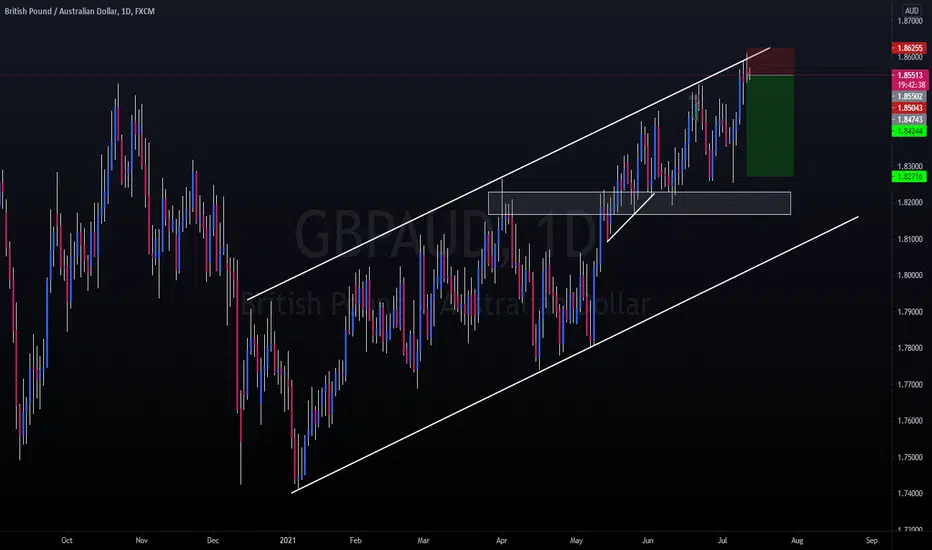The width and height of the screenshot is (932, 550).
Task: Click the pink 1.85513 current price label
Action: [909, 76]
